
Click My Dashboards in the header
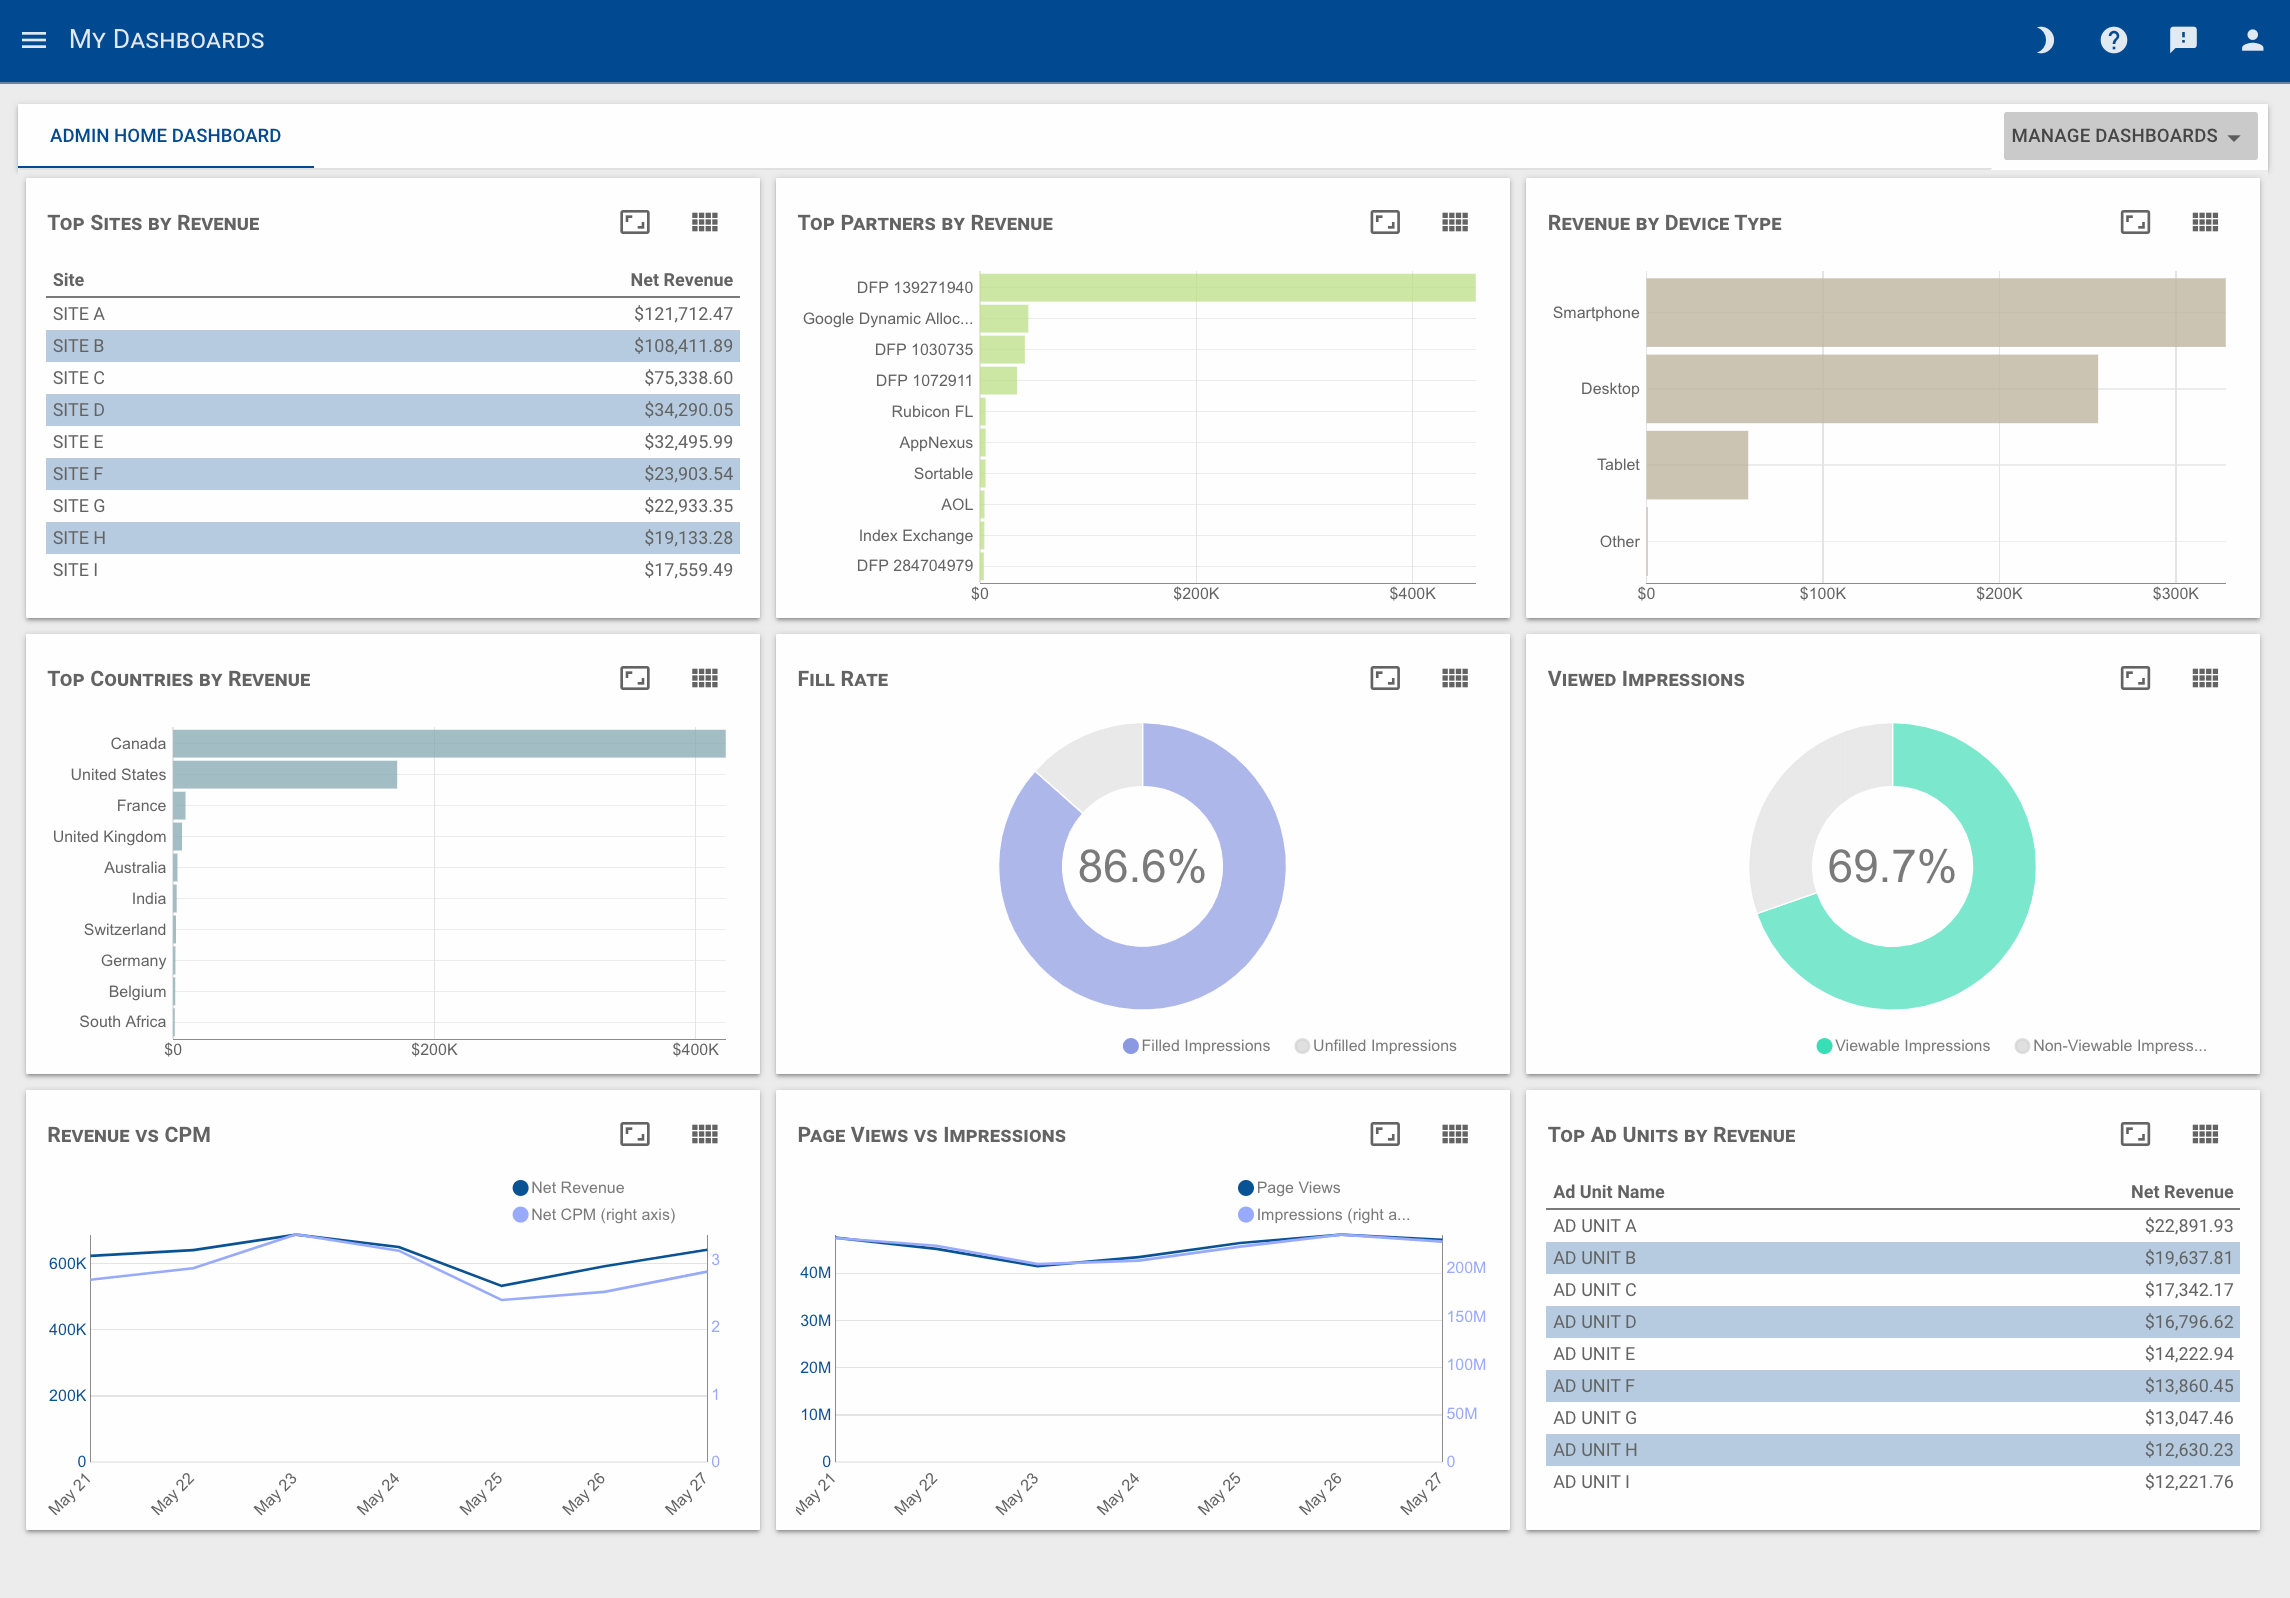click(166, 39)
